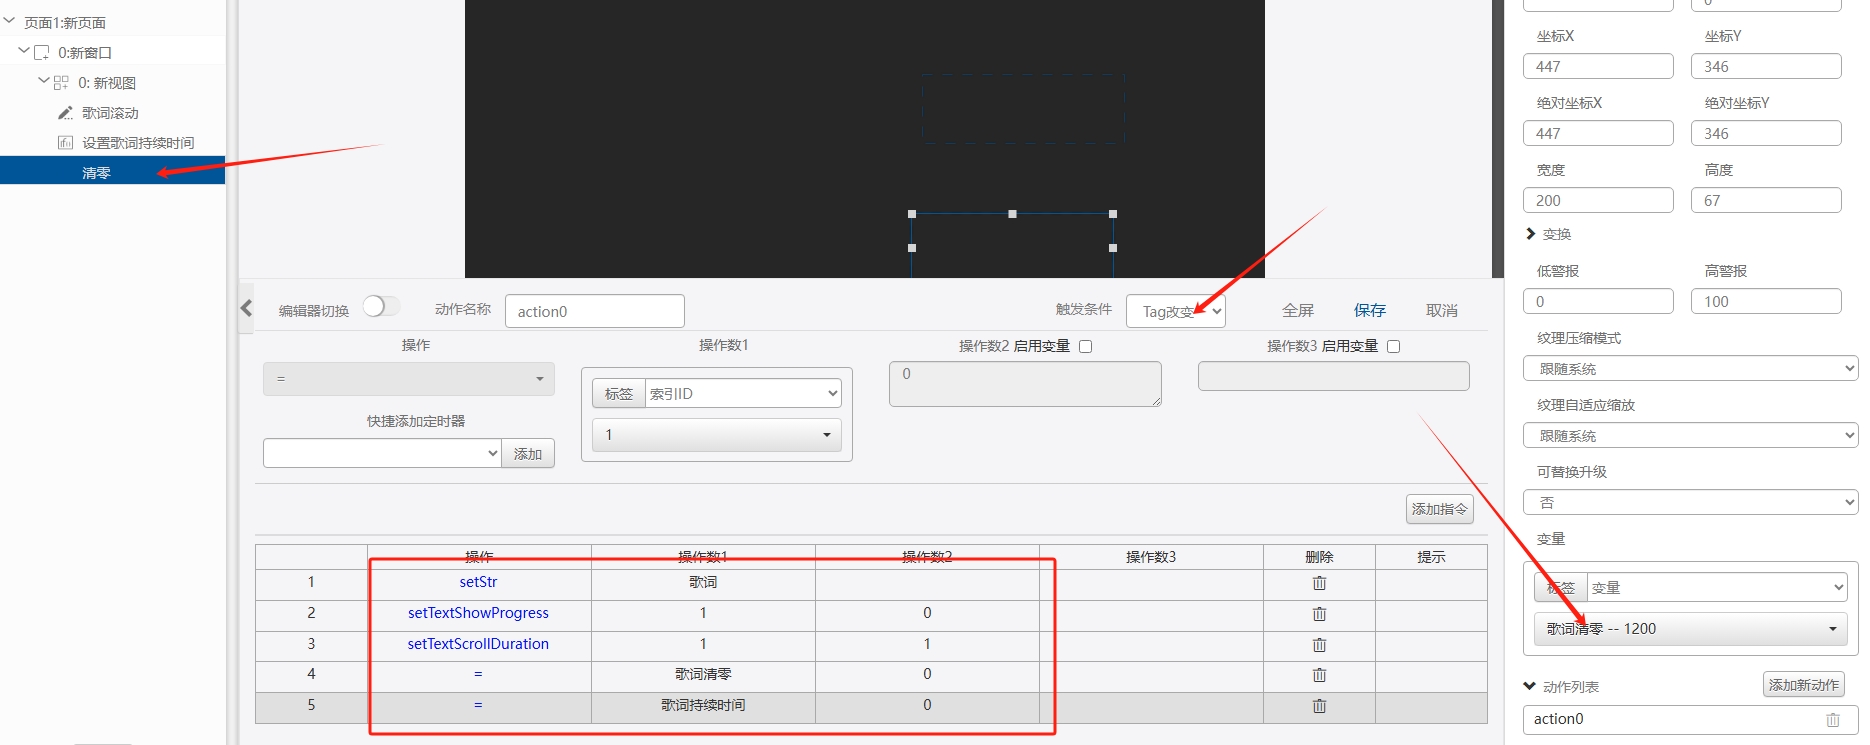1870x745 pixels.
Task: Click the setStr operation link
Action: pyautogui.click(x=478, y=582)
